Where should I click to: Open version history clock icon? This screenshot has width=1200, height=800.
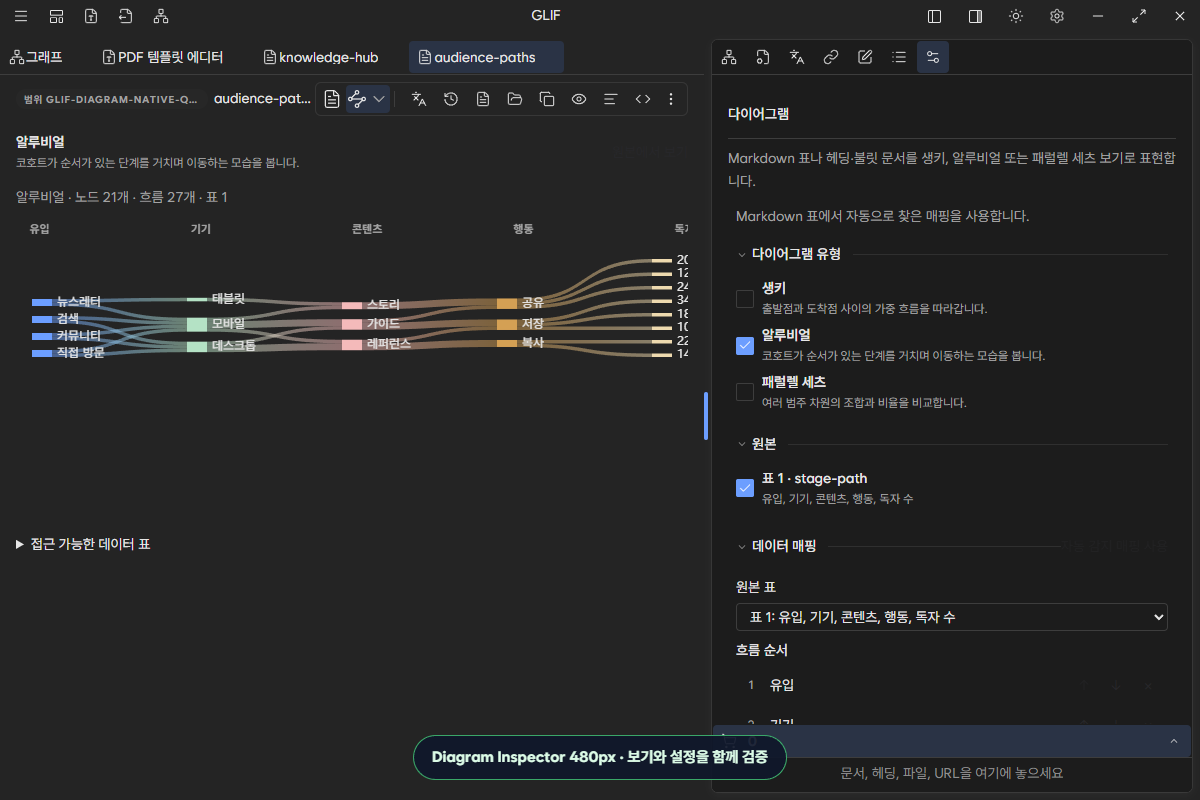click(451, 99)
